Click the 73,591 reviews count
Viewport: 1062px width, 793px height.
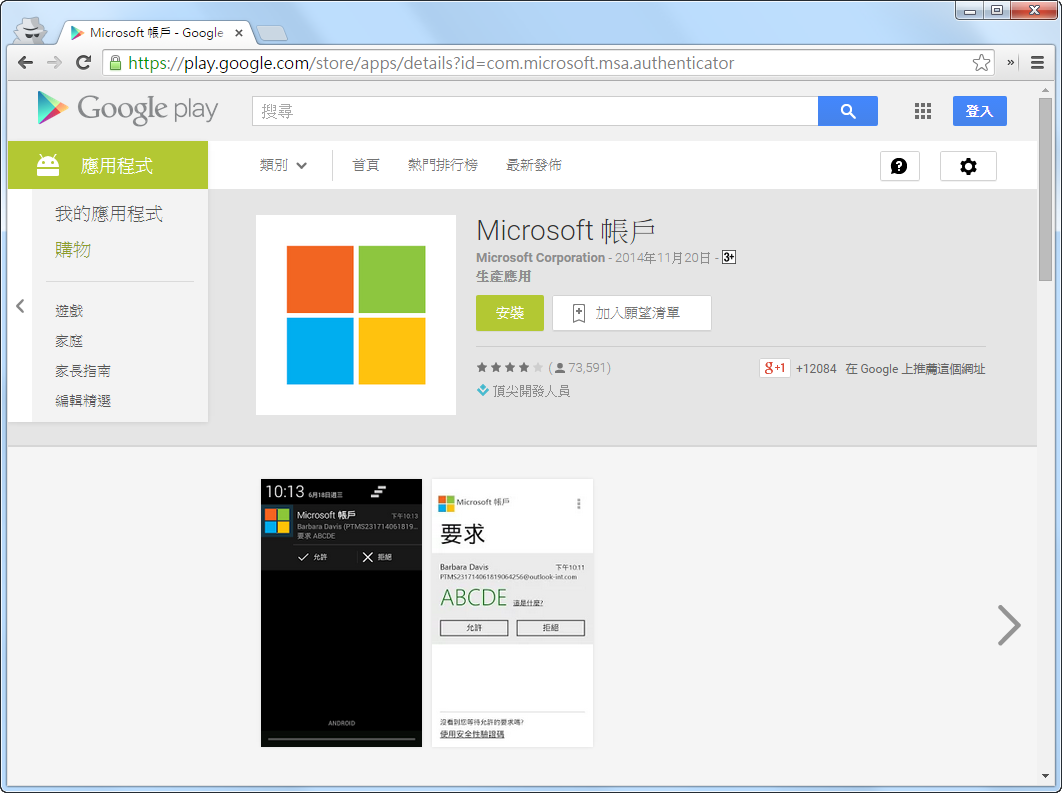click(x=589, y=367)
